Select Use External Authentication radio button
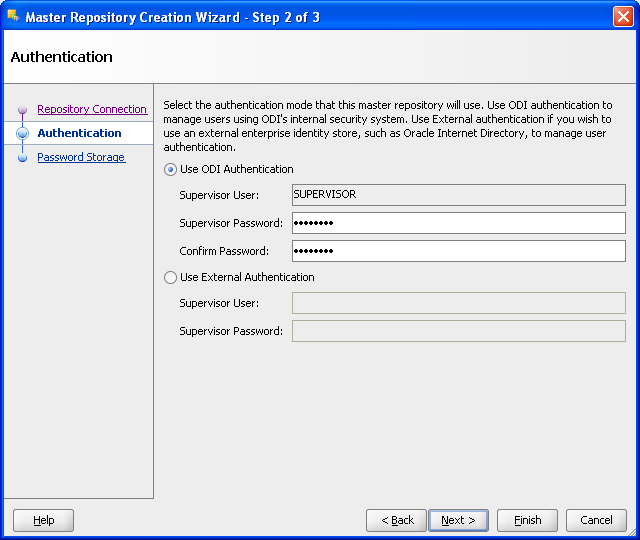 (x=170, y=278)
